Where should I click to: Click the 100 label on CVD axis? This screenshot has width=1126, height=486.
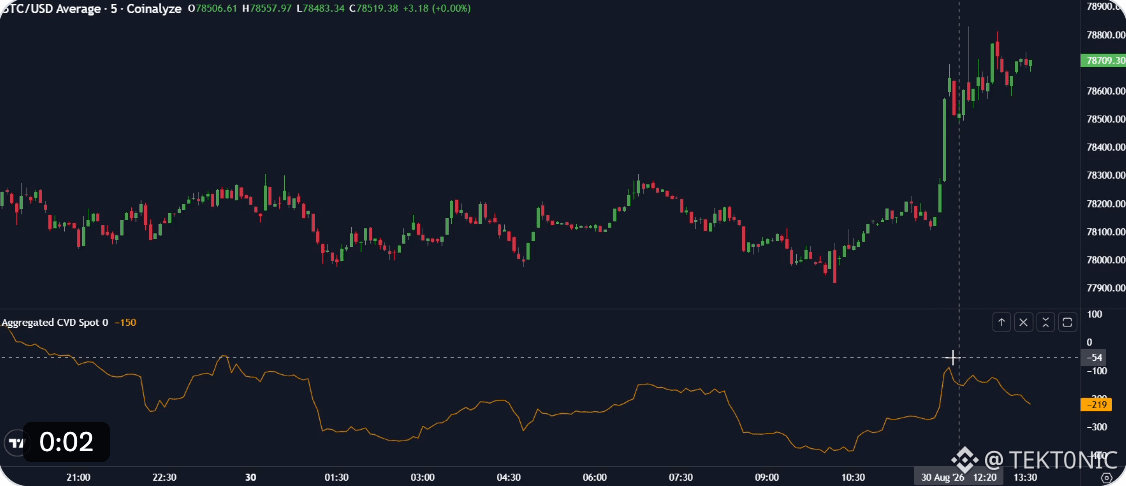tap(1096, 314)
